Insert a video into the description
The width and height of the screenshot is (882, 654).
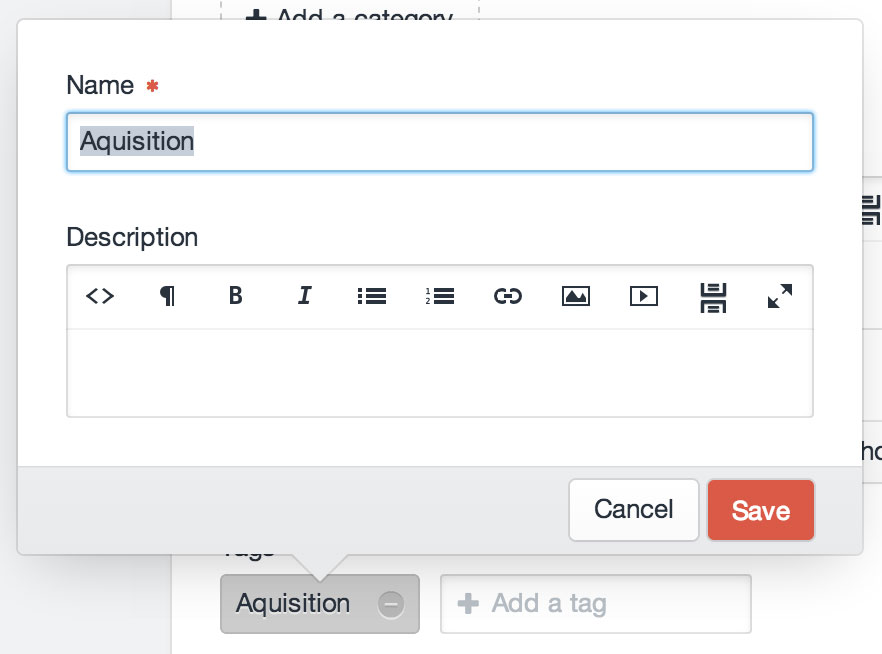pyautogui.click(x=643, y=296)
